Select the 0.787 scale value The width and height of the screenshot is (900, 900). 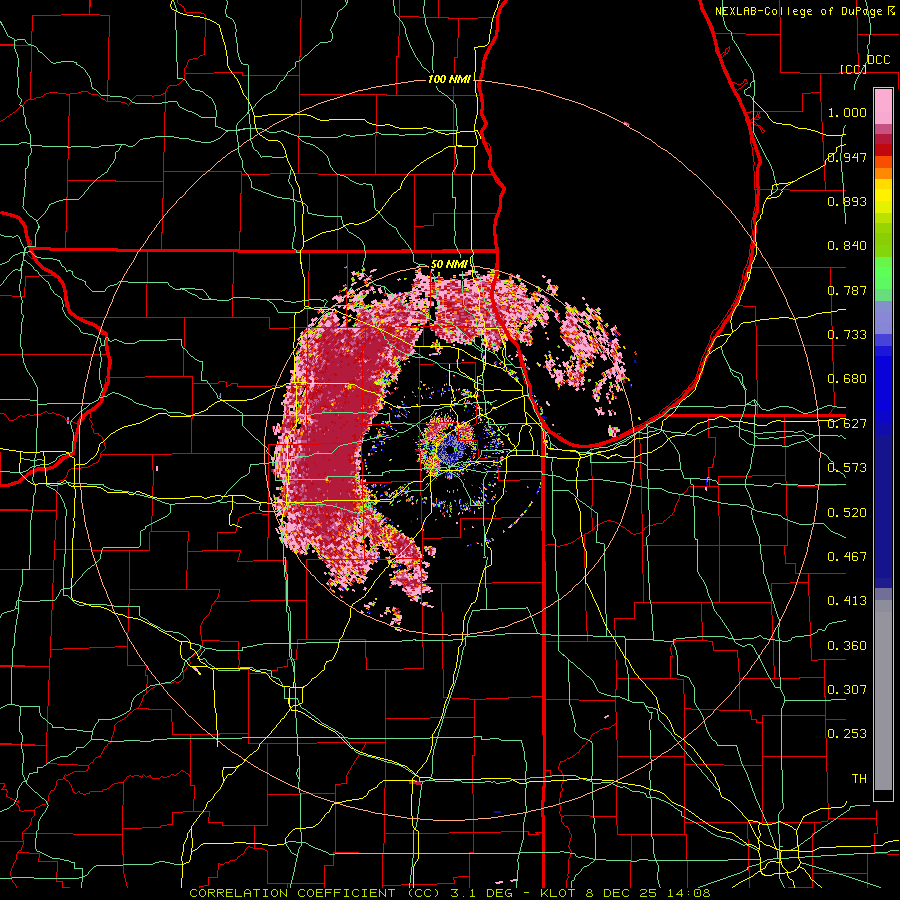847,290
